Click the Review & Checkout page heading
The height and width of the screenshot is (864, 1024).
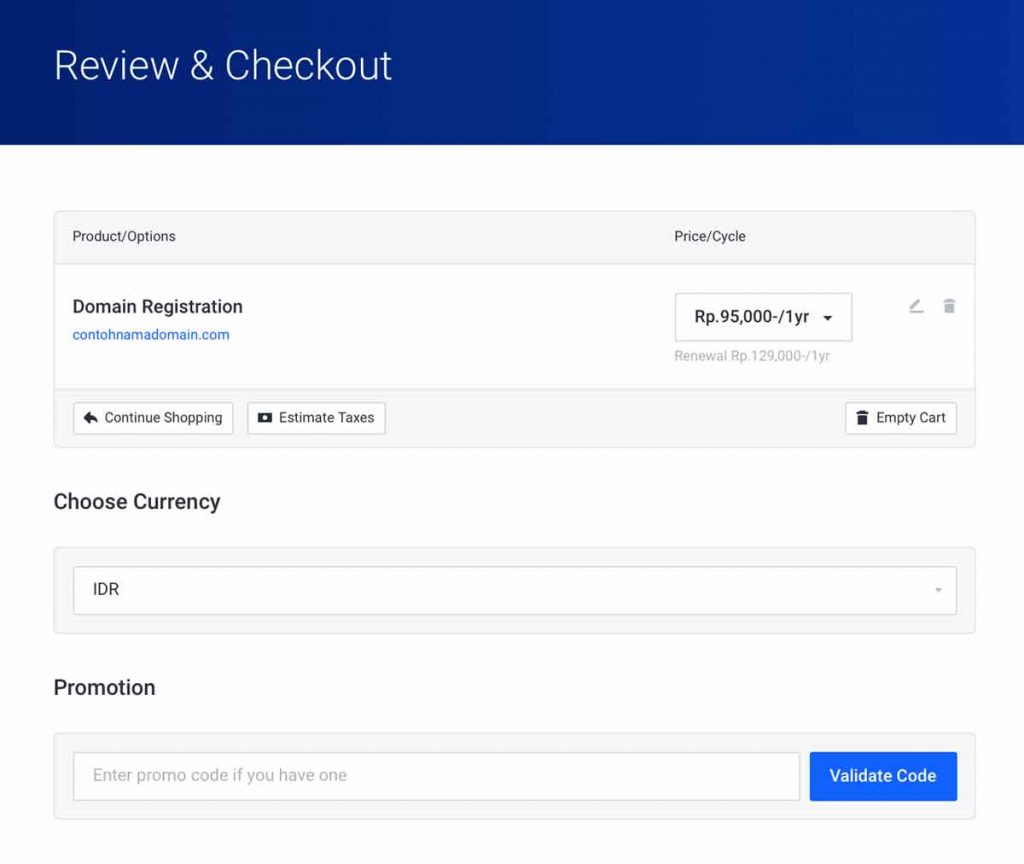click(x=223, y=66)
